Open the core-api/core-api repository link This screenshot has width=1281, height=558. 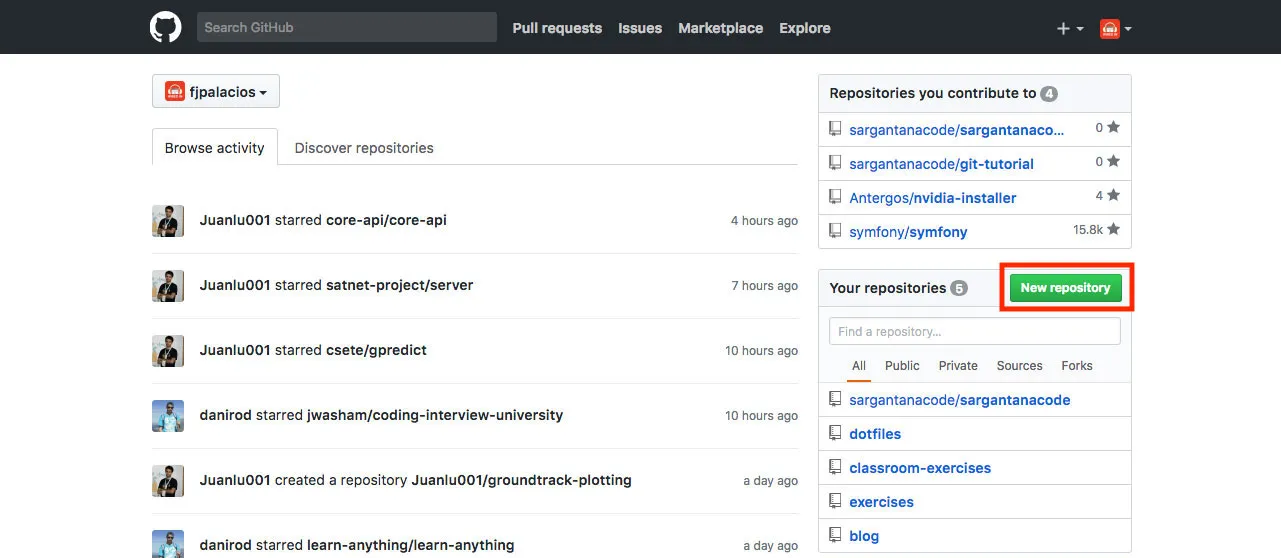(x=386, y=220)
